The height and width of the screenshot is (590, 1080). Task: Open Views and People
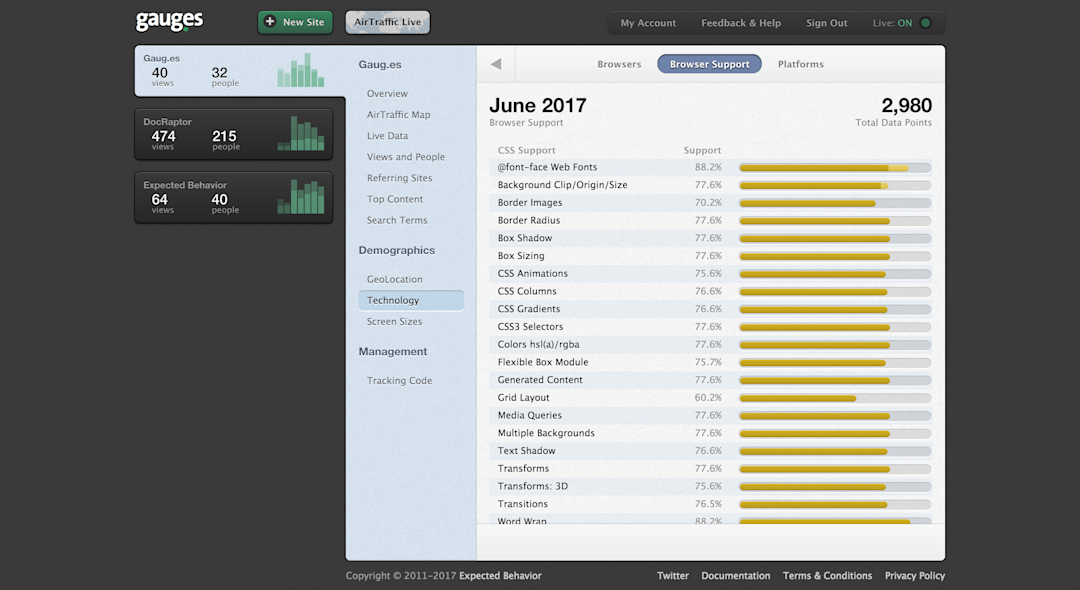tap(406, 157)
